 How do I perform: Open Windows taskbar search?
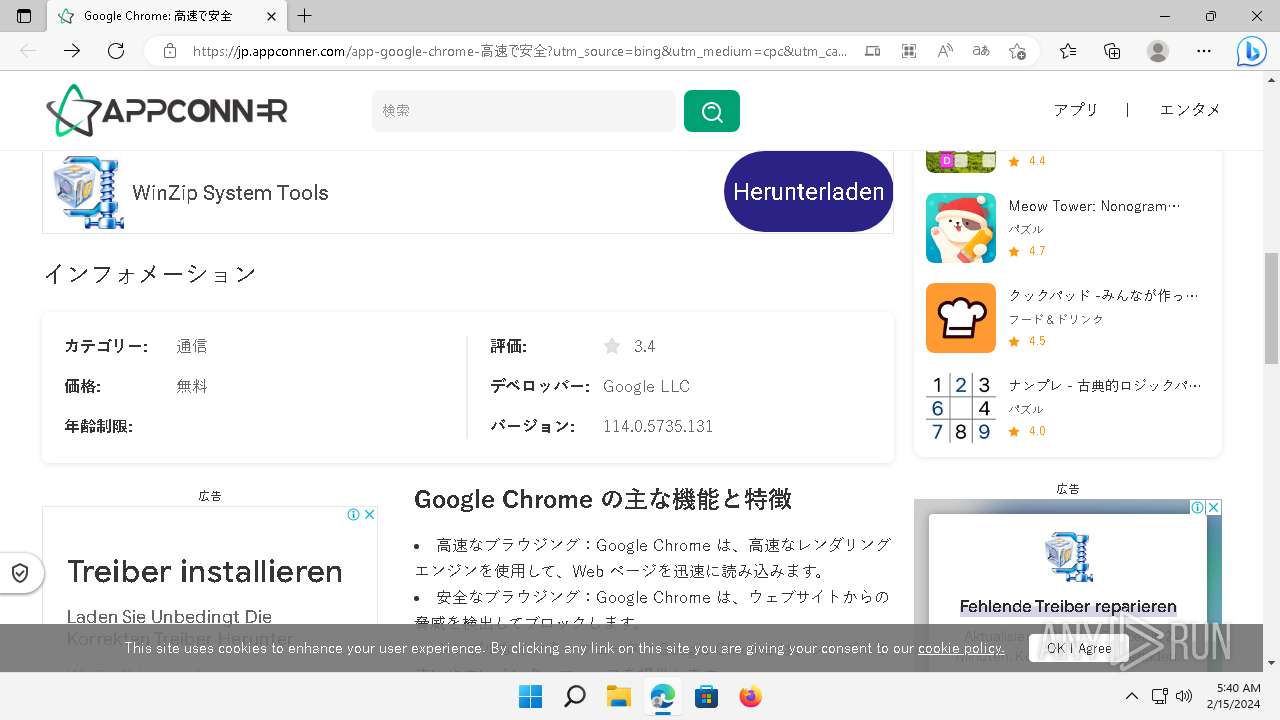pyautogui.click(x=574, y=697)
